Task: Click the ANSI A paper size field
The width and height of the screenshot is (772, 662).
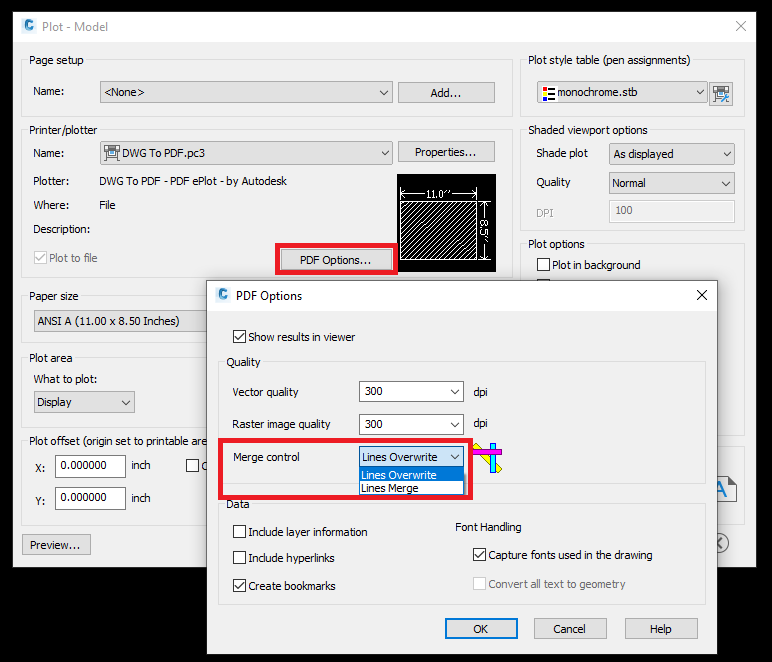Action: pos(121,321)
